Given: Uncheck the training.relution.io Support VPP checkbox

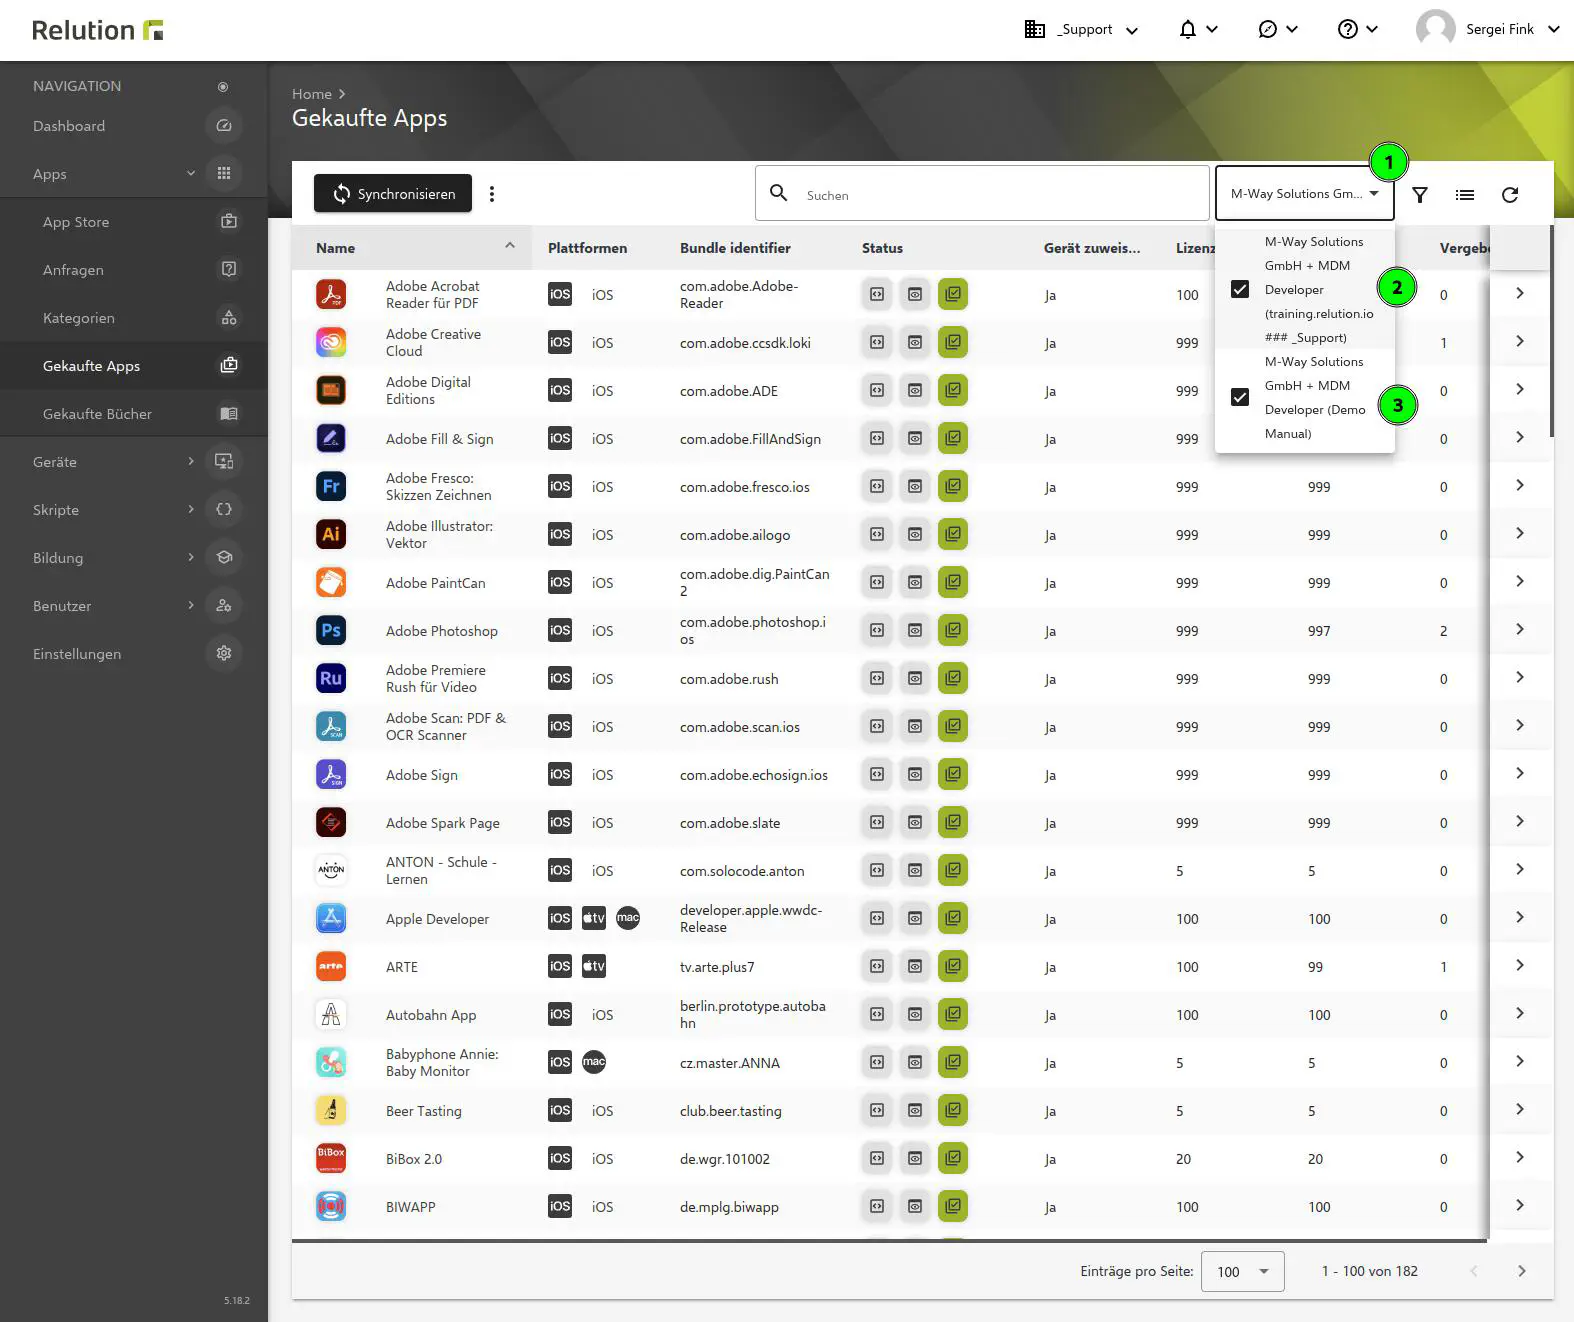Looking at the screenshot, I should [1240, 289].
